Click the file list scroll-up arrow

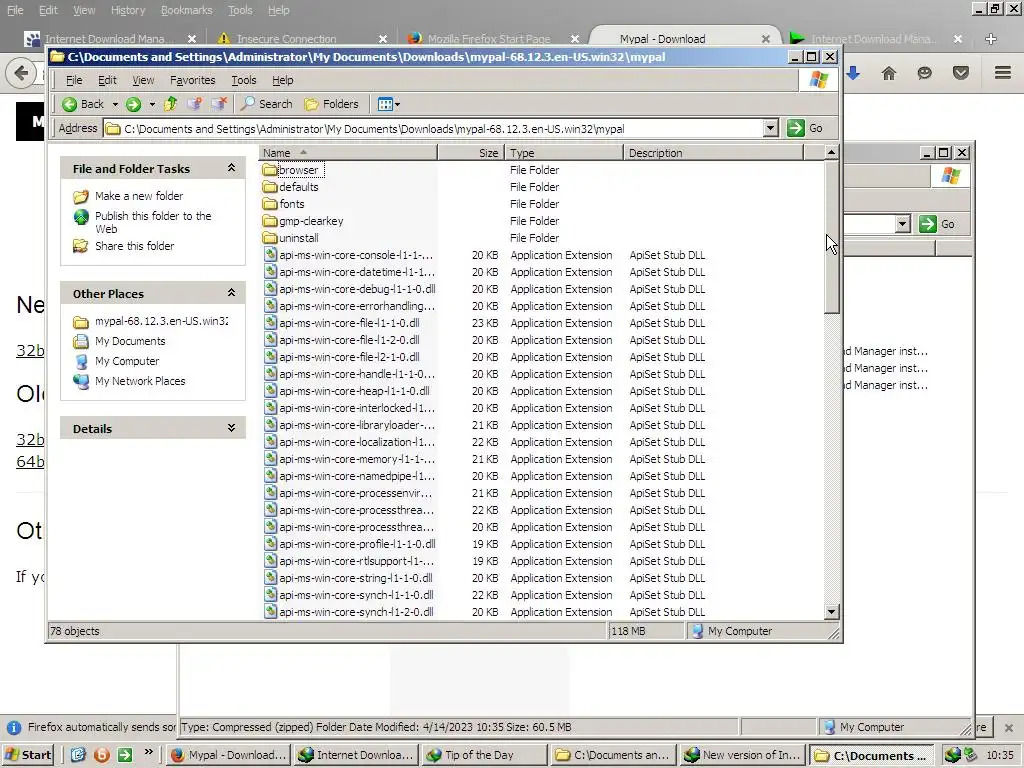click(831, 153)
